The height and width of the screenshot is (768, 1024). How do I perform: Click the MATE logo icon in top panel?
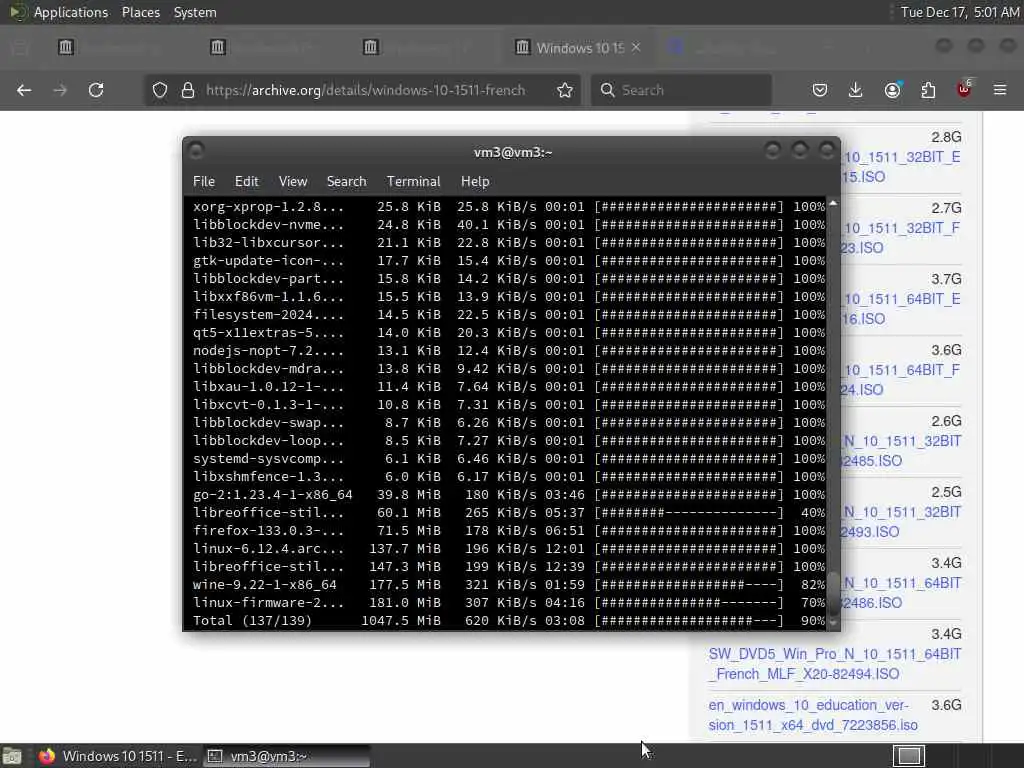(16, 12)
